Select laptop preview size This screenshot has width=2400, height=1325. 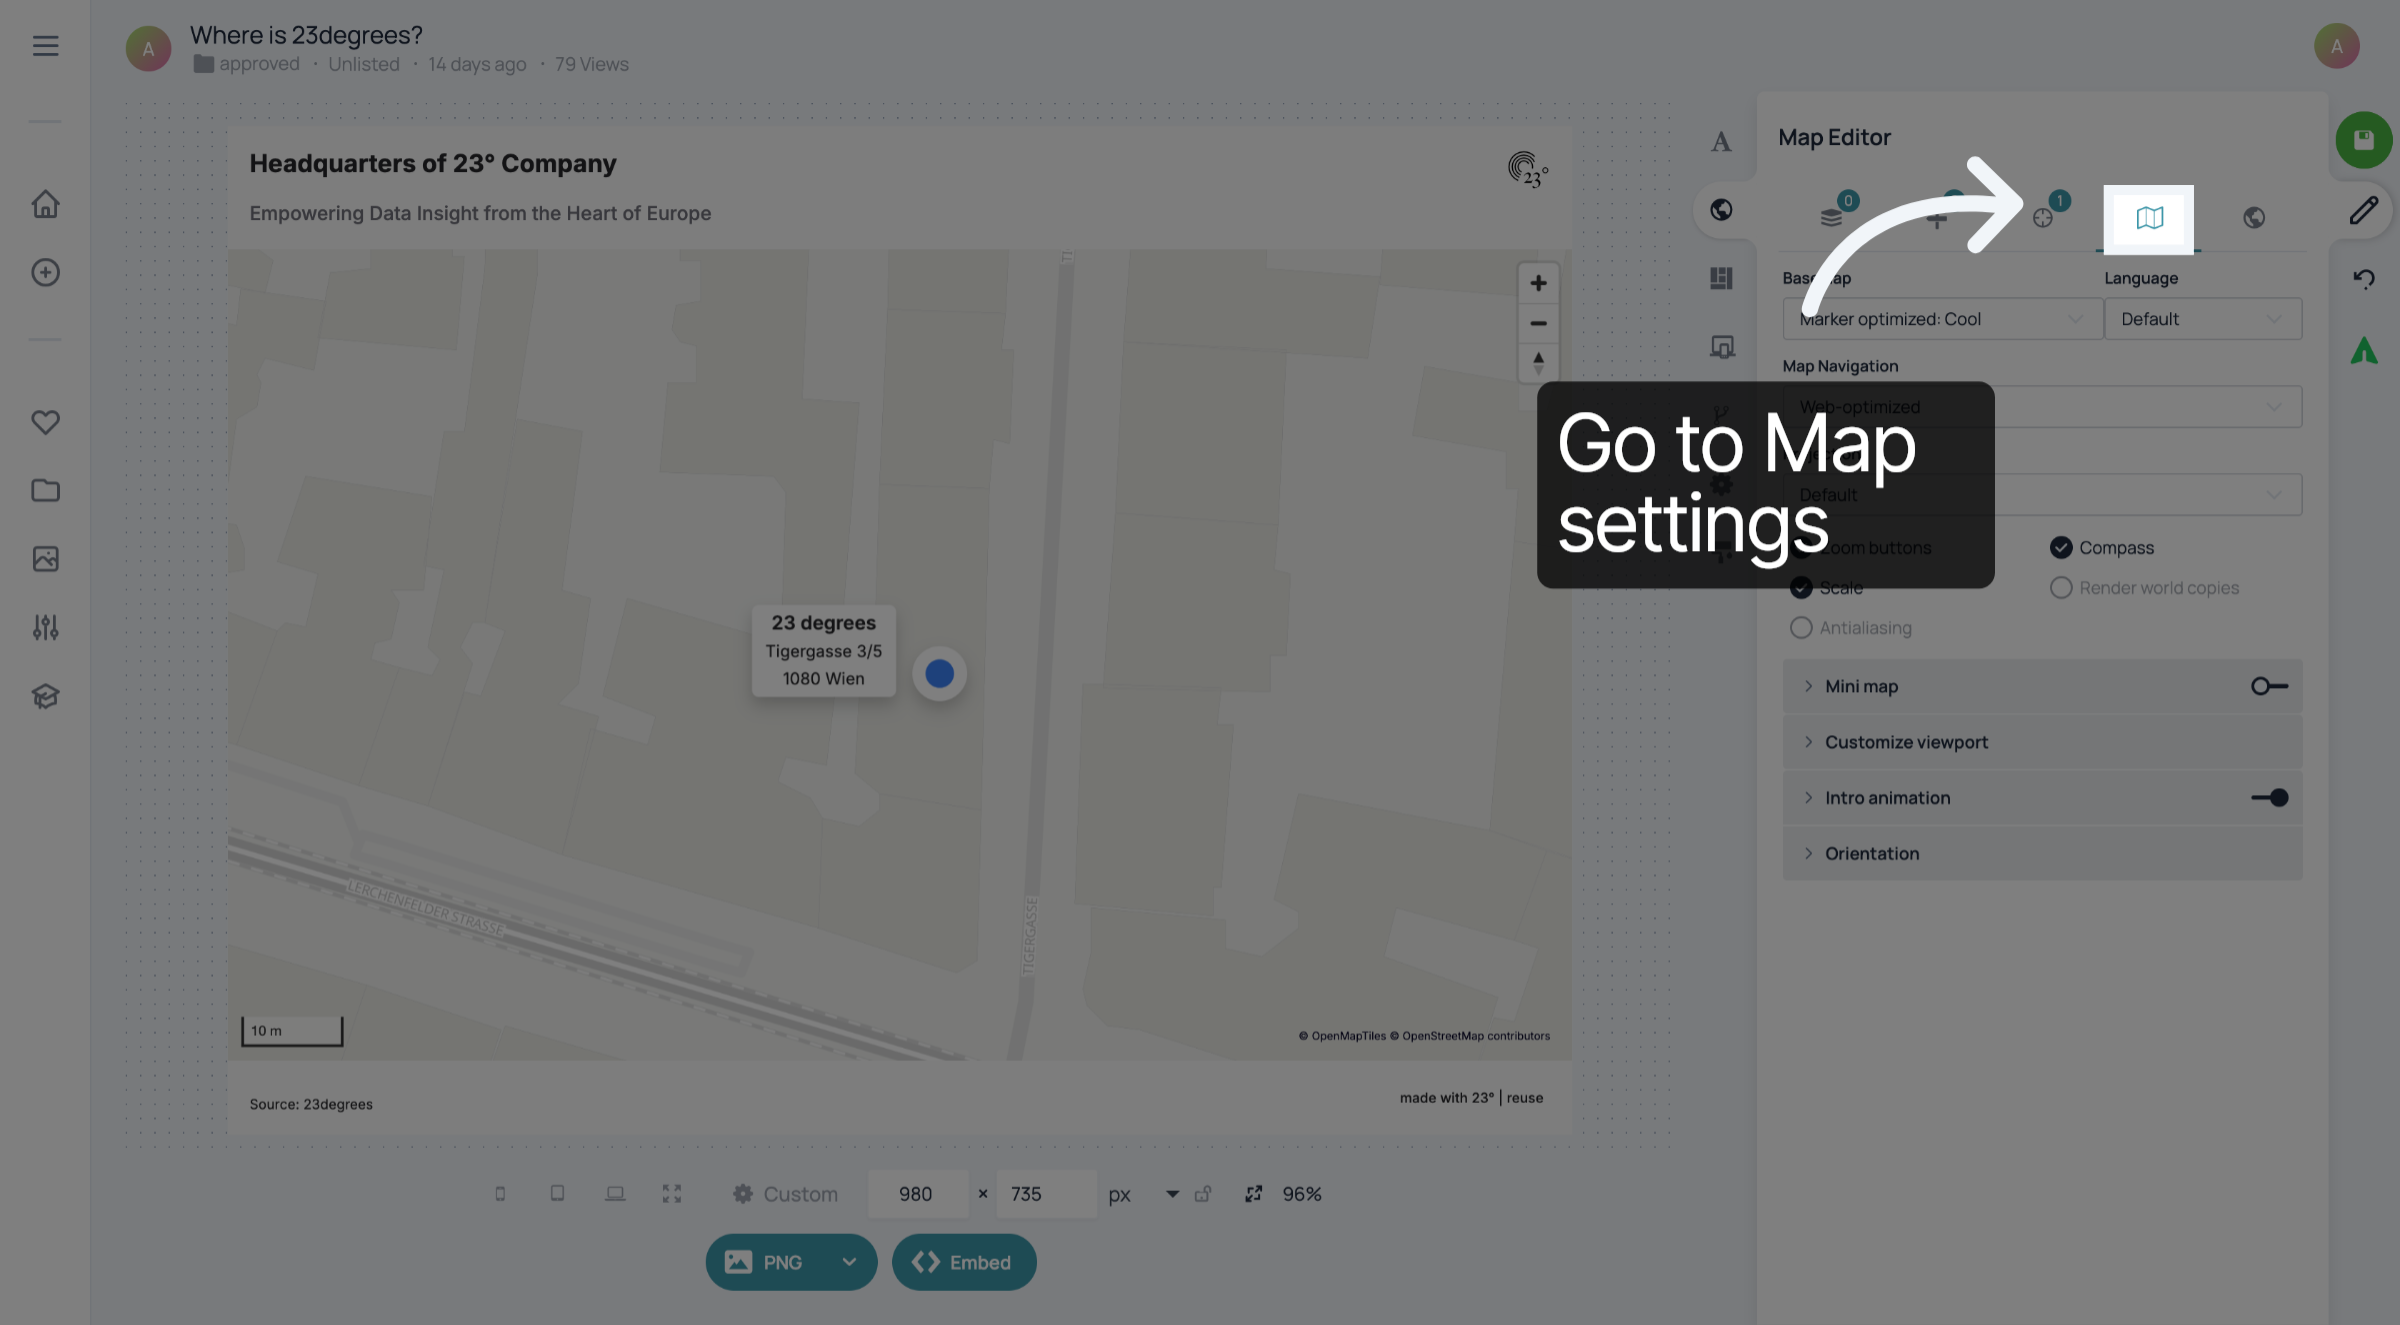pos(615,1193)
